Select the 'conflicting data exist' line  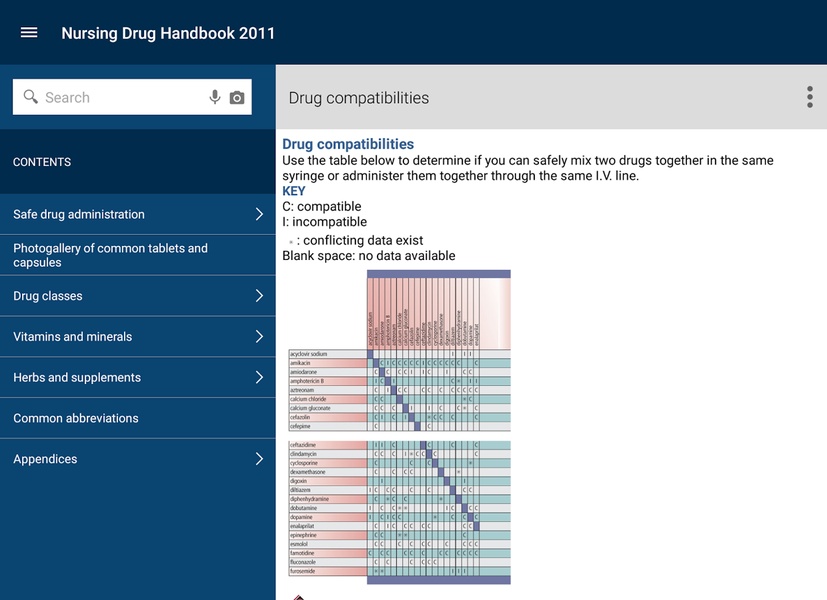coord(356,240)
